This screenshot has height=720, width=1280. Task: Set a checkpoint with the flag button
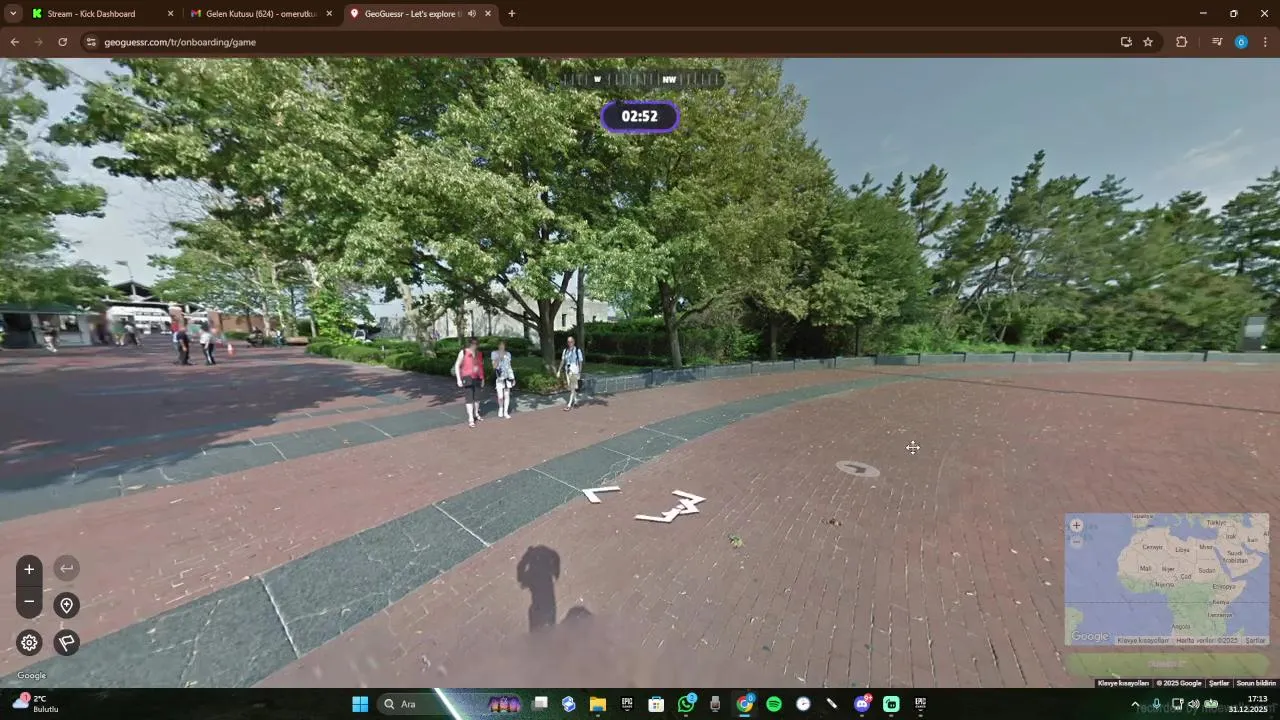point(66,642)
